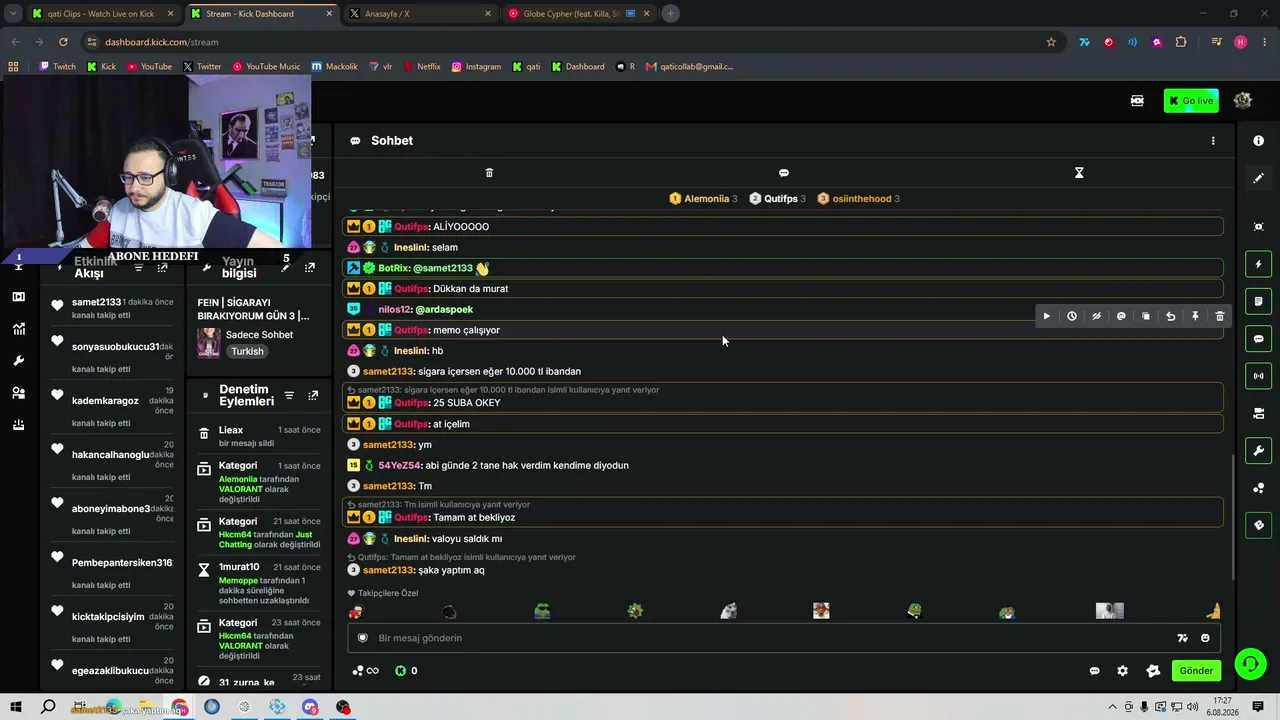Open the info icon in right sidebar
Viewport: 1280px width, 720px height.
pos(1258,141)
